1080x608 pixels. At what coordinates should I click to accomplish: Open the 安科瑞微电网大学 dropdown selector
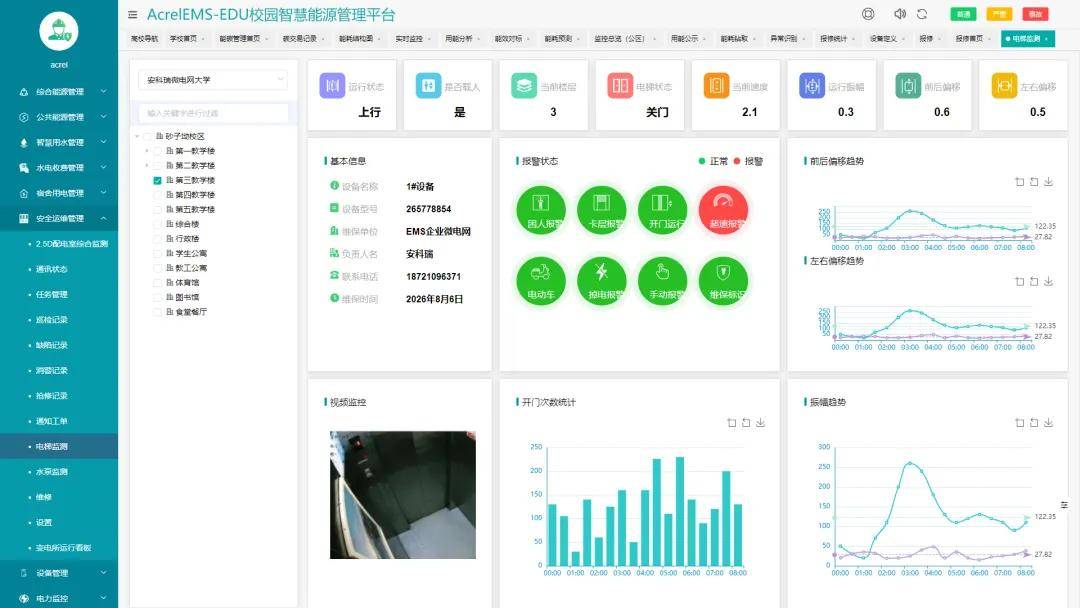click(213, 80)
